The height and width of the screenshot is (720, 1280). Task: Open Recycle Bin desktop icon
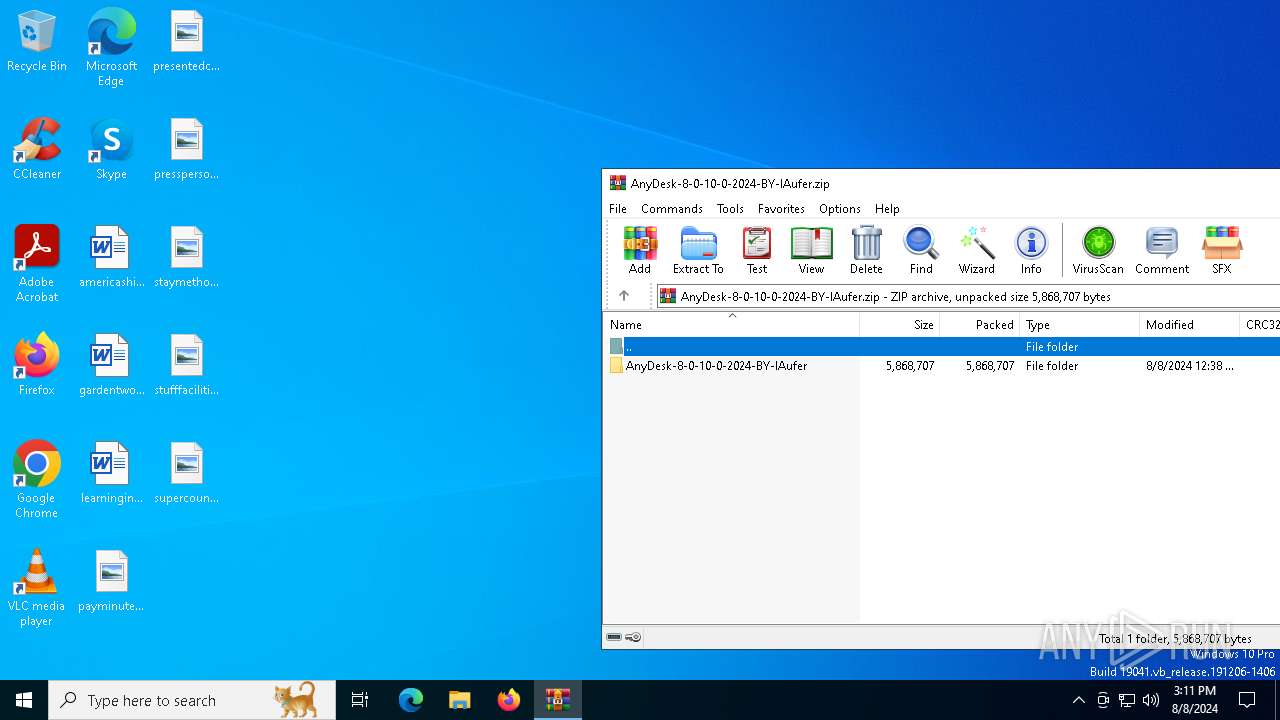coord(37,41)
